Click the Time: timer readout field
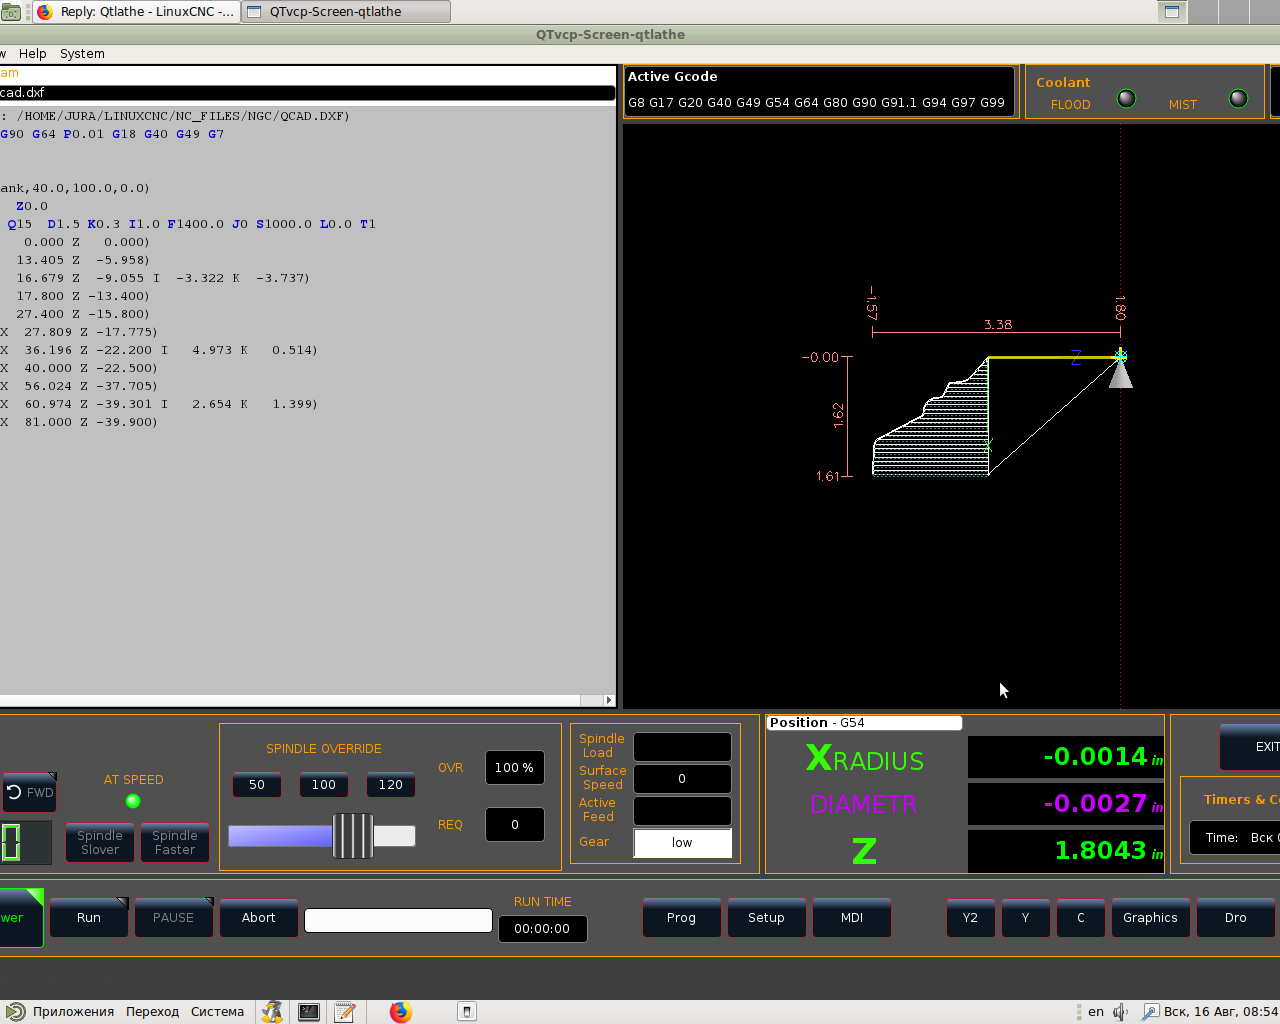The height and width of the screenshot is (1024, 1280). [1235, 838]
